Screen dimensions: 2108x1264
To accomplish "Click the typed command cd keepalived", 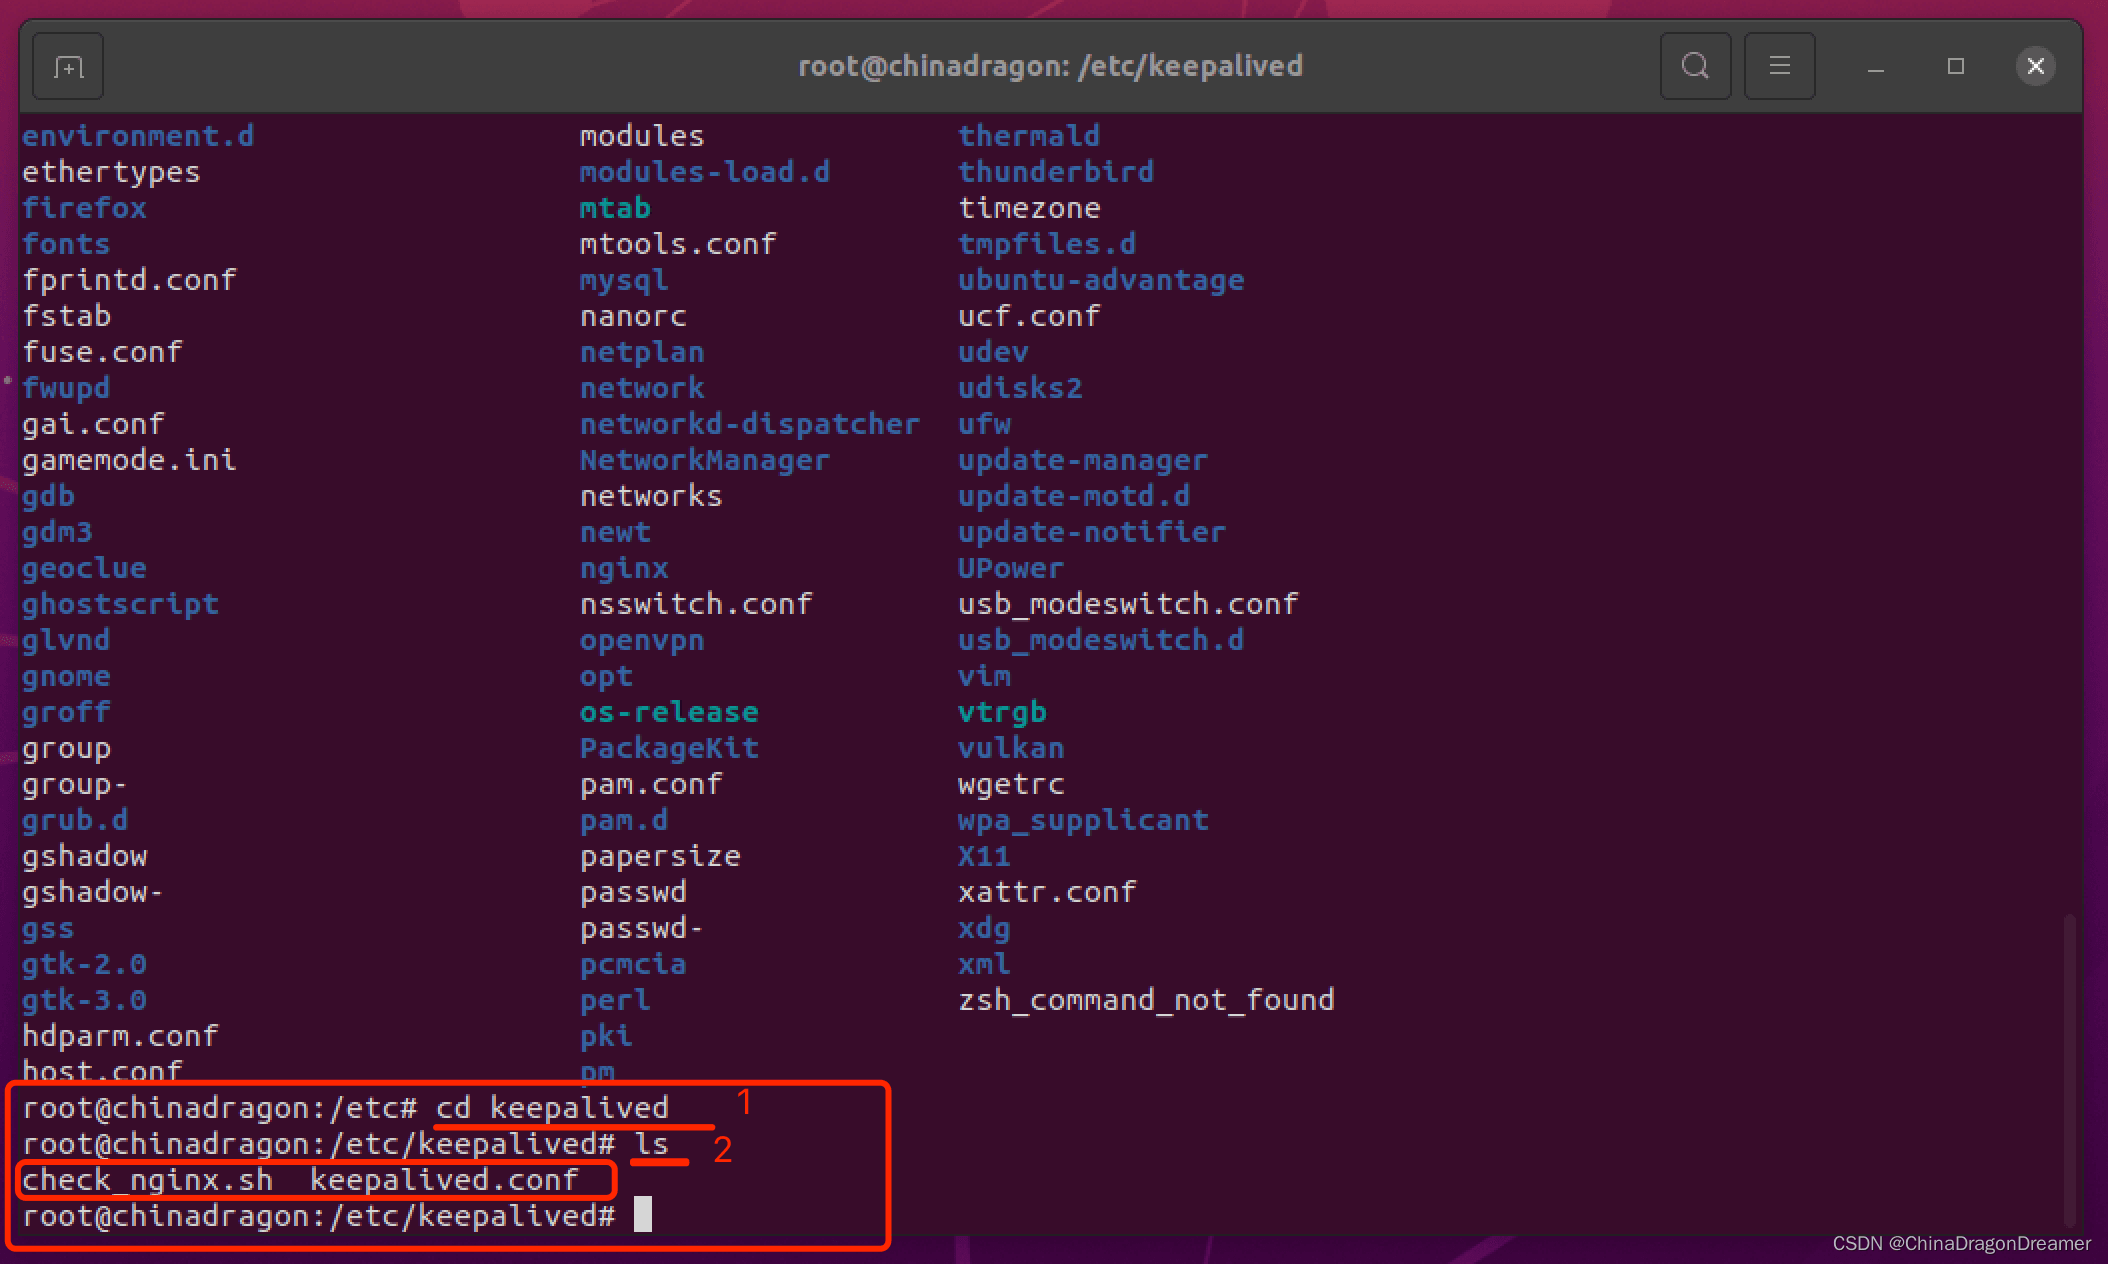I will tap(552, 1108).
